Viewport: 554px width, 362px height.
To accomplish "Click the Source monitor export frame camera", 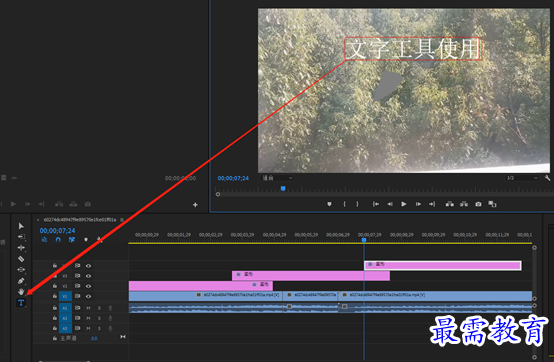I will tap(88, 204).
